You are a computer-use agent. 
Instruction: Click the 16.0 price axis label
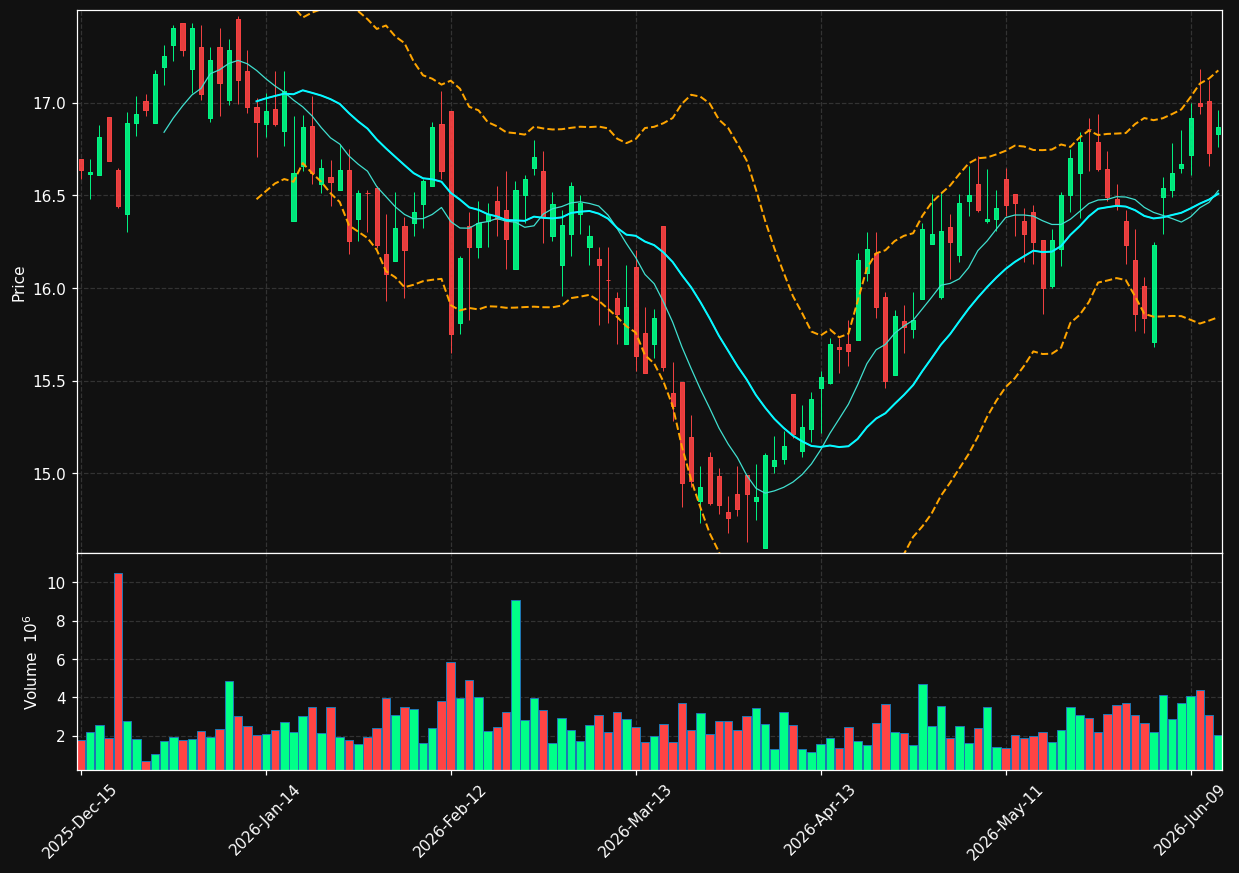[52, 289]
